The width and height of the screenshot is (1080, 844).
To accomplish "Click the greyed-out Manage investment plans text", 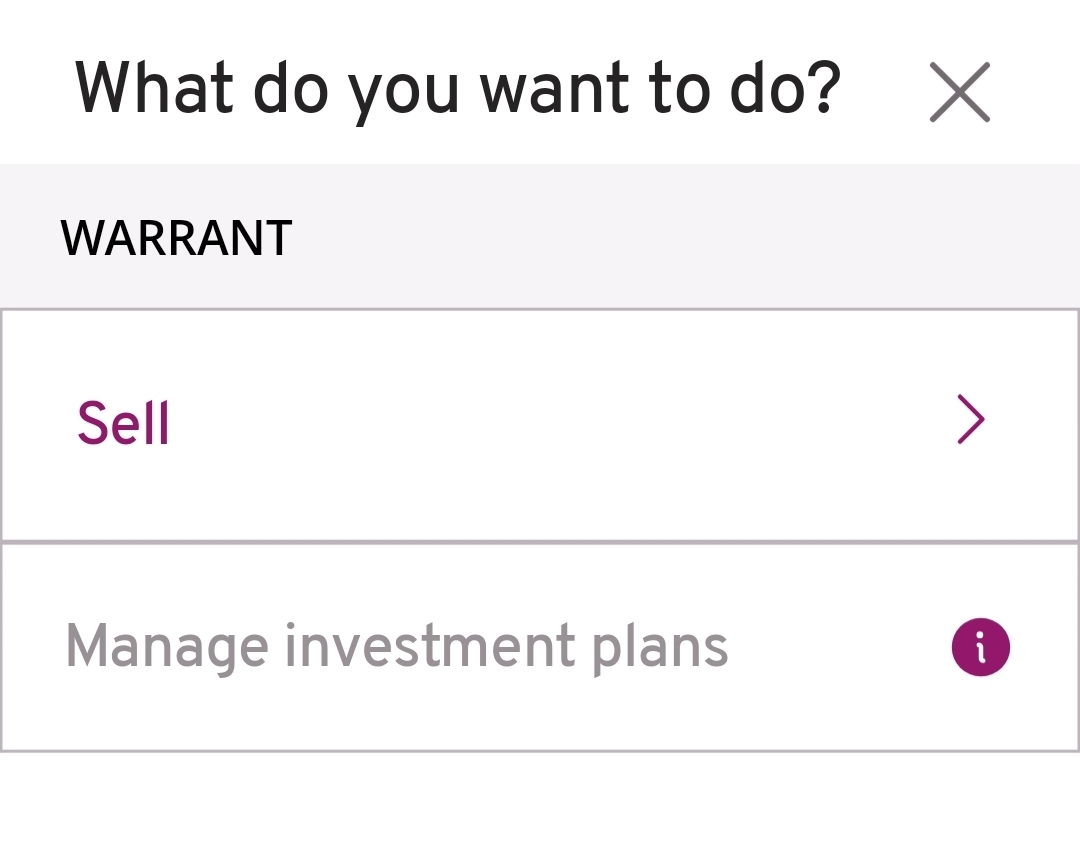I will pos(396,646).
